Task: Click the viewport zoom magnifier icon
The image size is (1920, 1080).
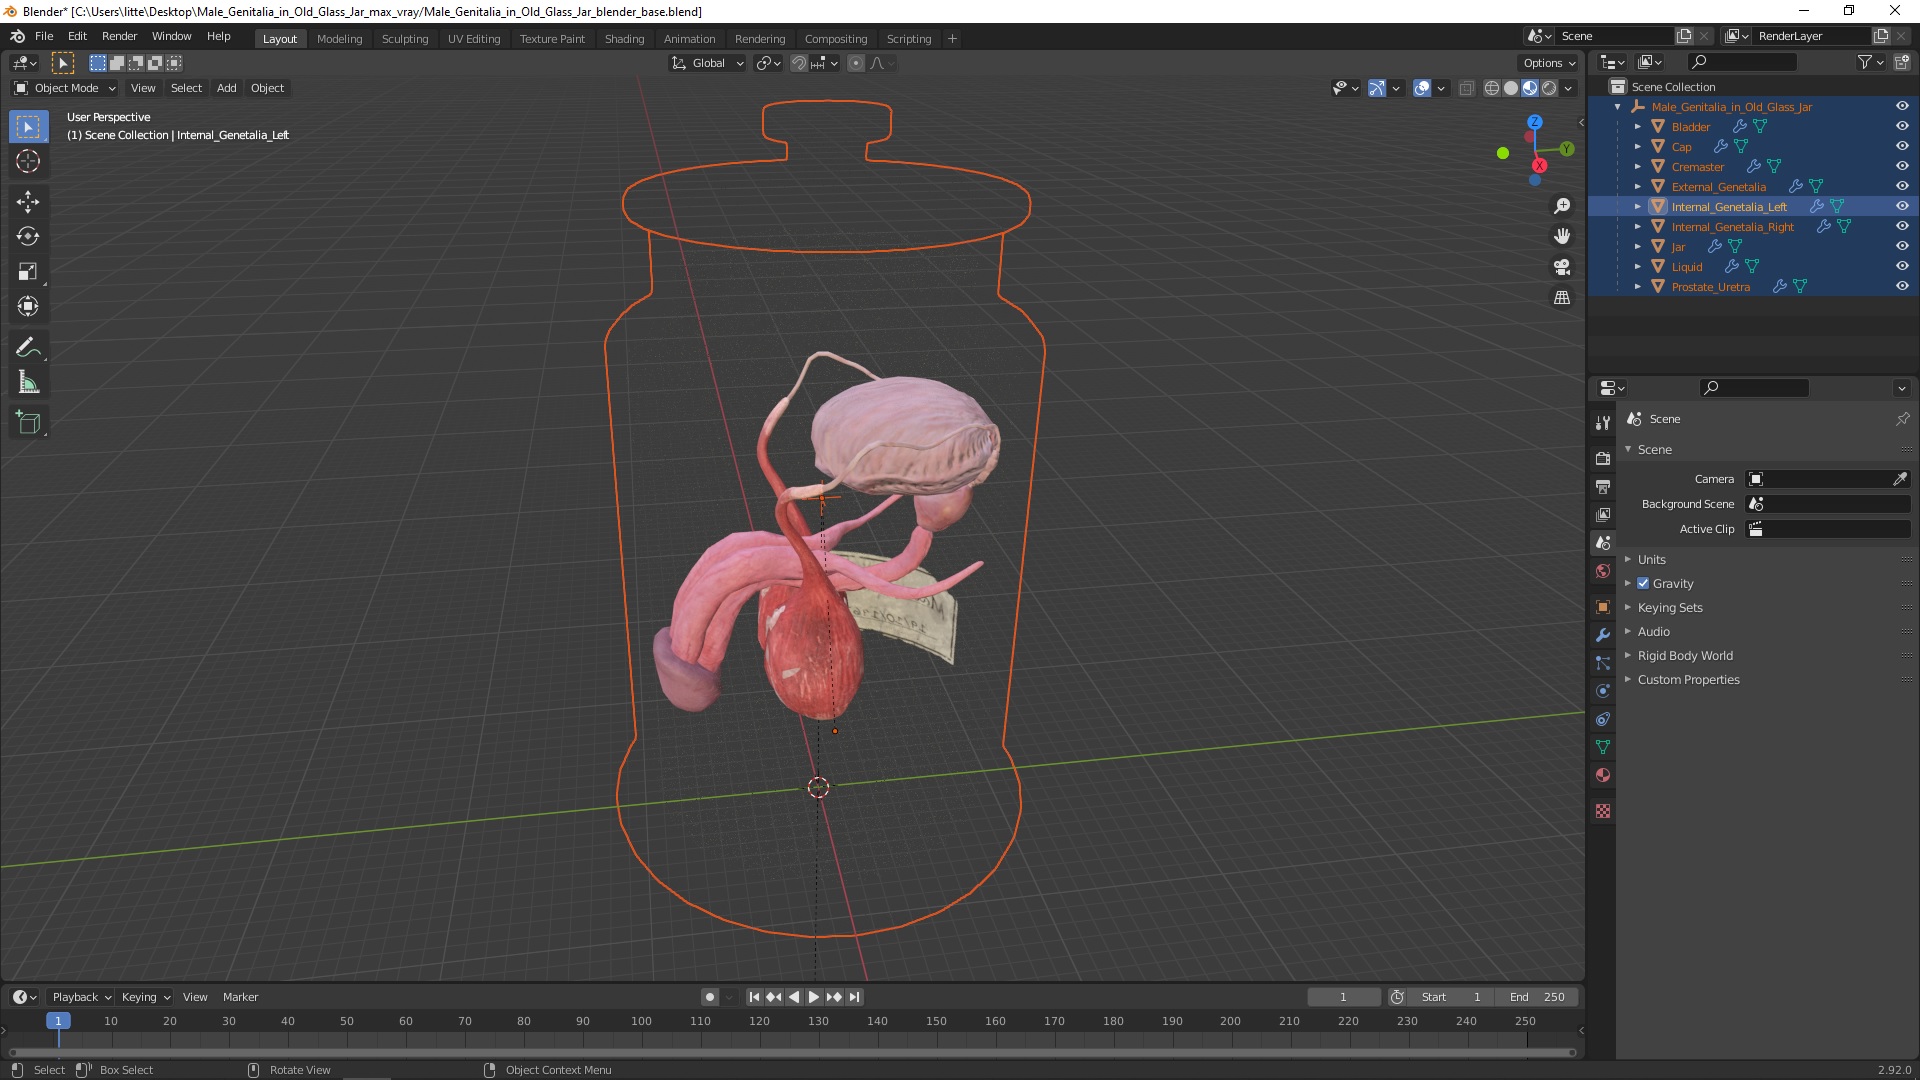Action: coord(1562,206)
